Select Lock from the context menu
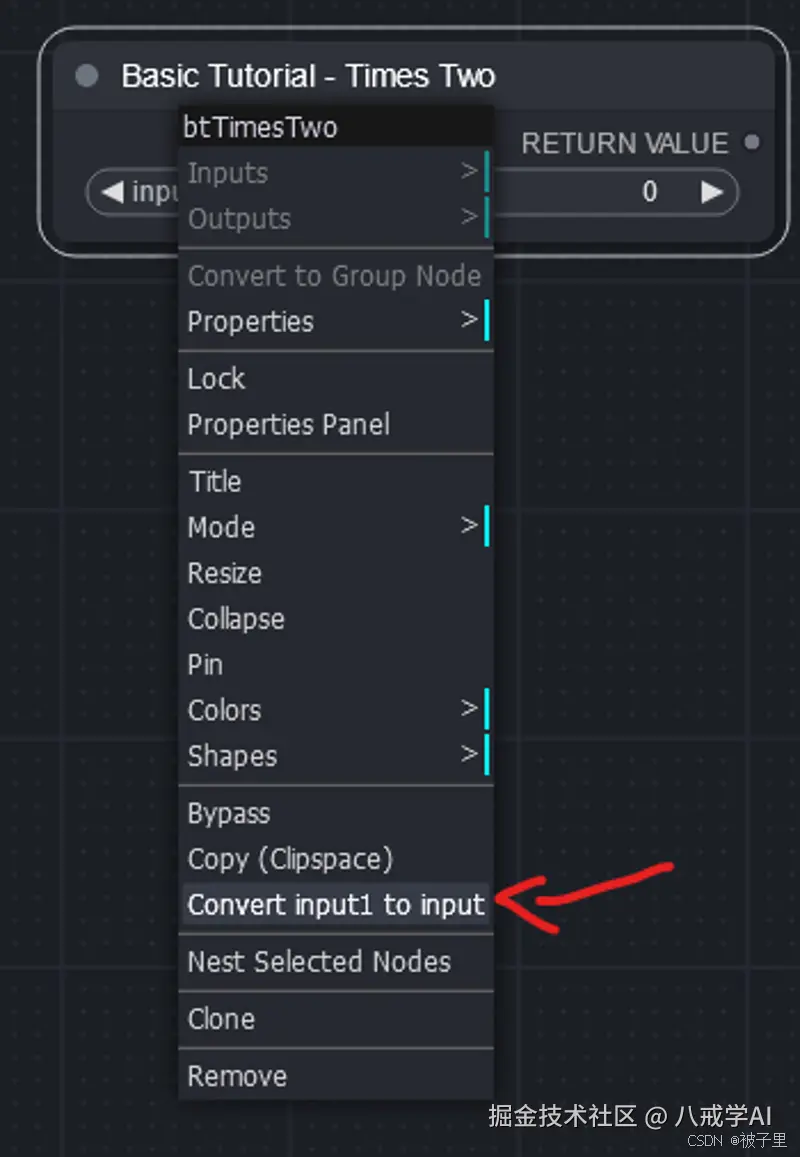Screen dimensions: 800x1157 (x=217, y=379)
